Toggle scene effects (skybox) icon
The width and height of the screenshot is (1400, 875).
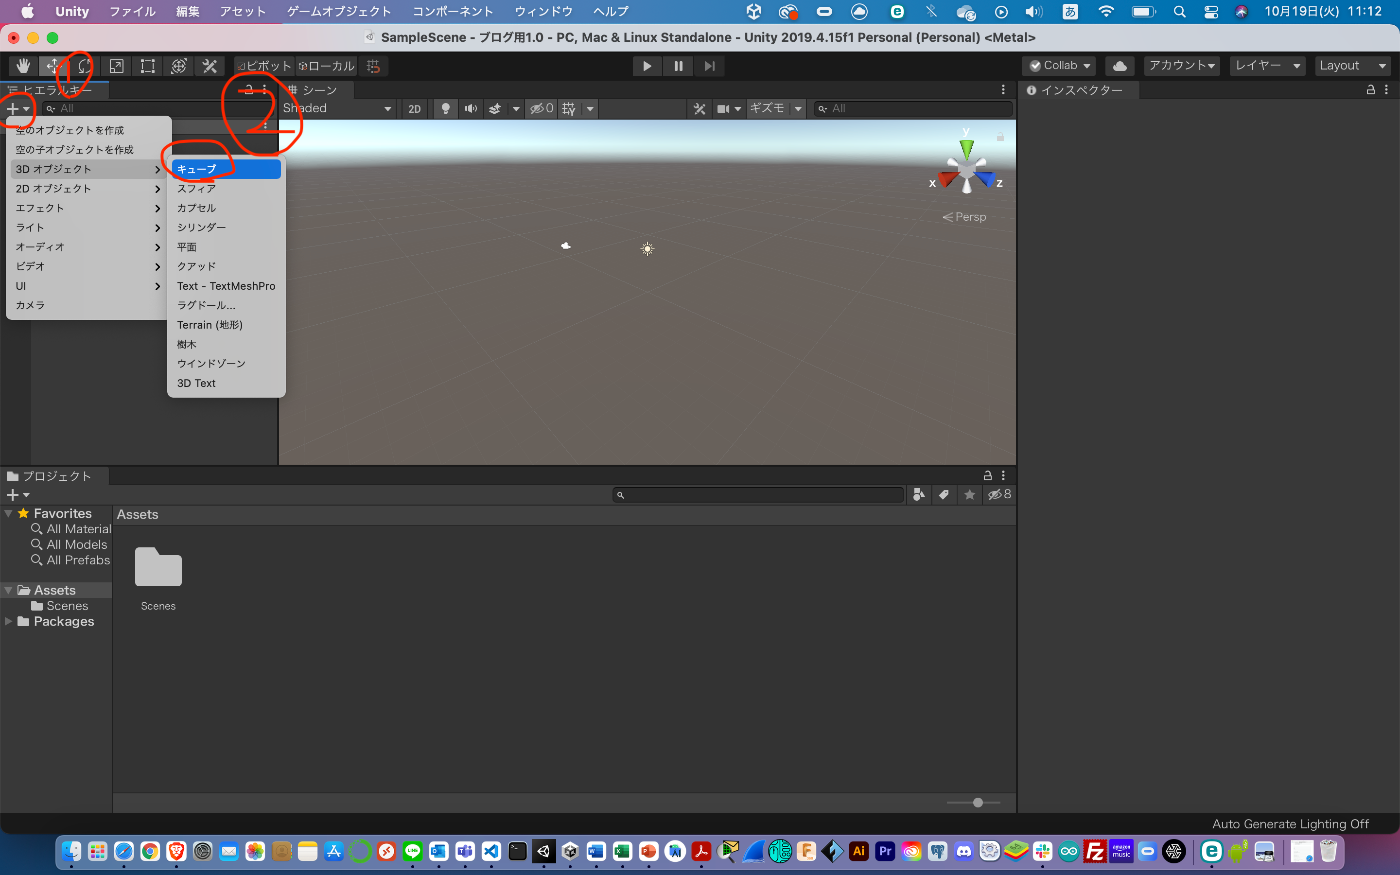[x=494, y=109]
